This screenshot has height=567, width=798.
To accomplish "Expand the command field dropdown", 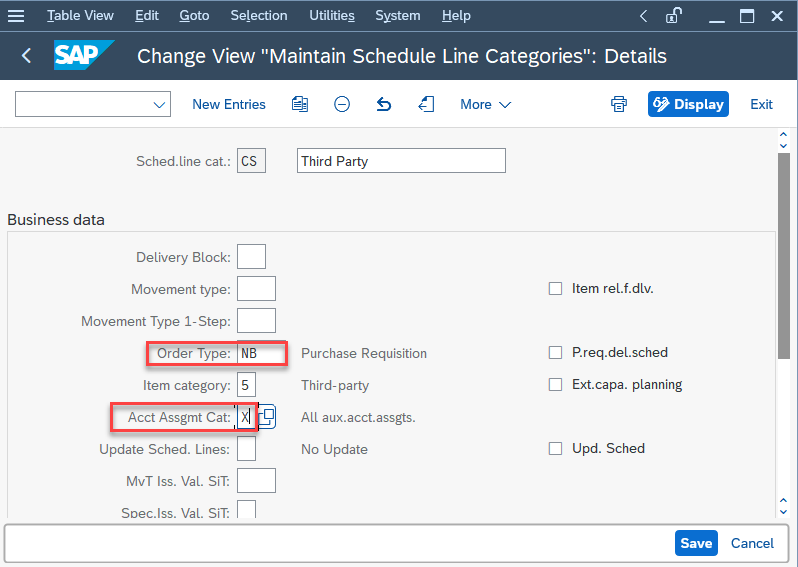I will click(x=159, y=105).
